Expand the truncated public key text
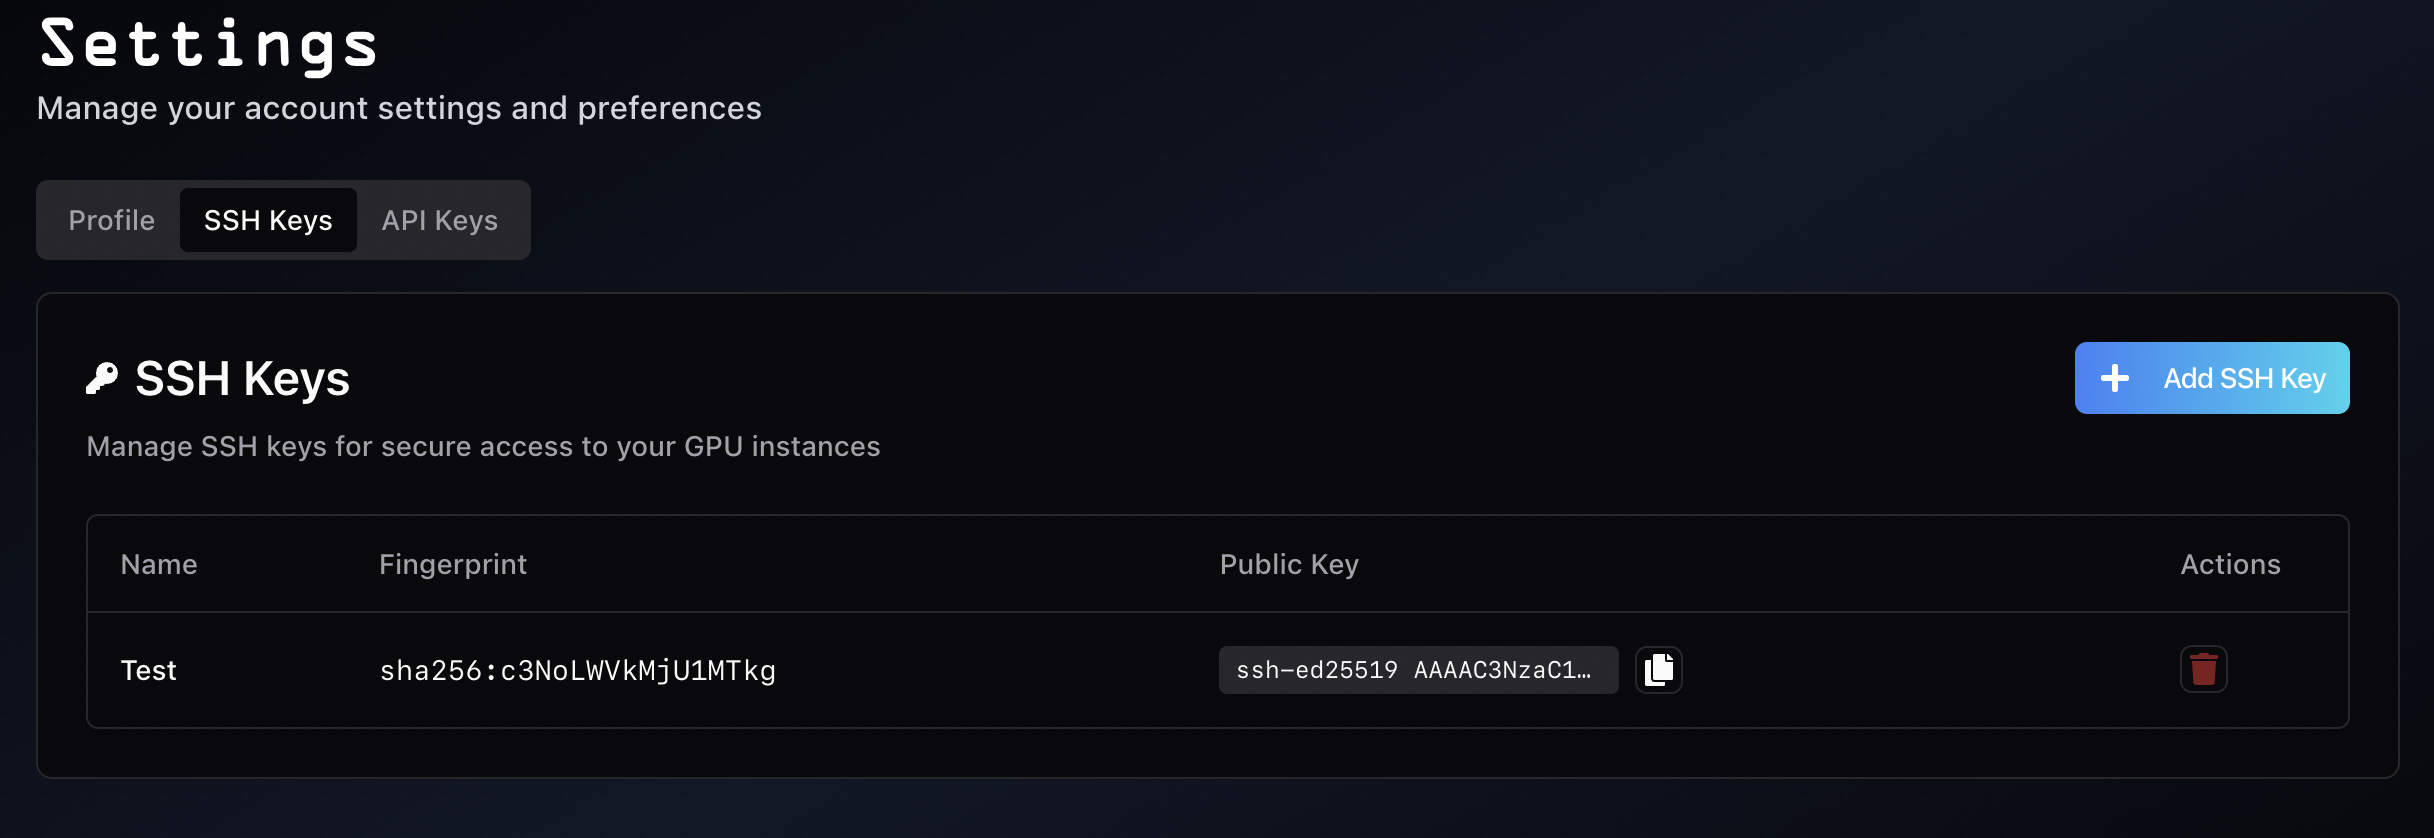The image size is (2434, 838). [1417, 670]
